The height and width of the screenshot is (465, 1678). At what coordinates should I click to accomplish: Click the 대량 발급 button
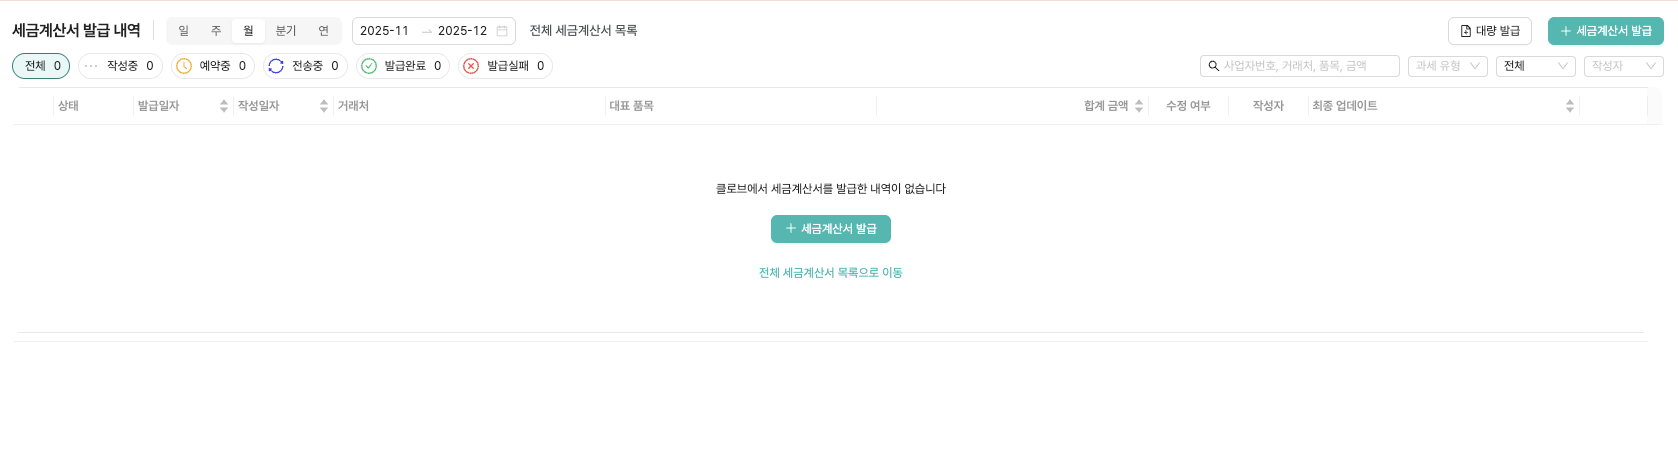click(x=1489, y=31)
